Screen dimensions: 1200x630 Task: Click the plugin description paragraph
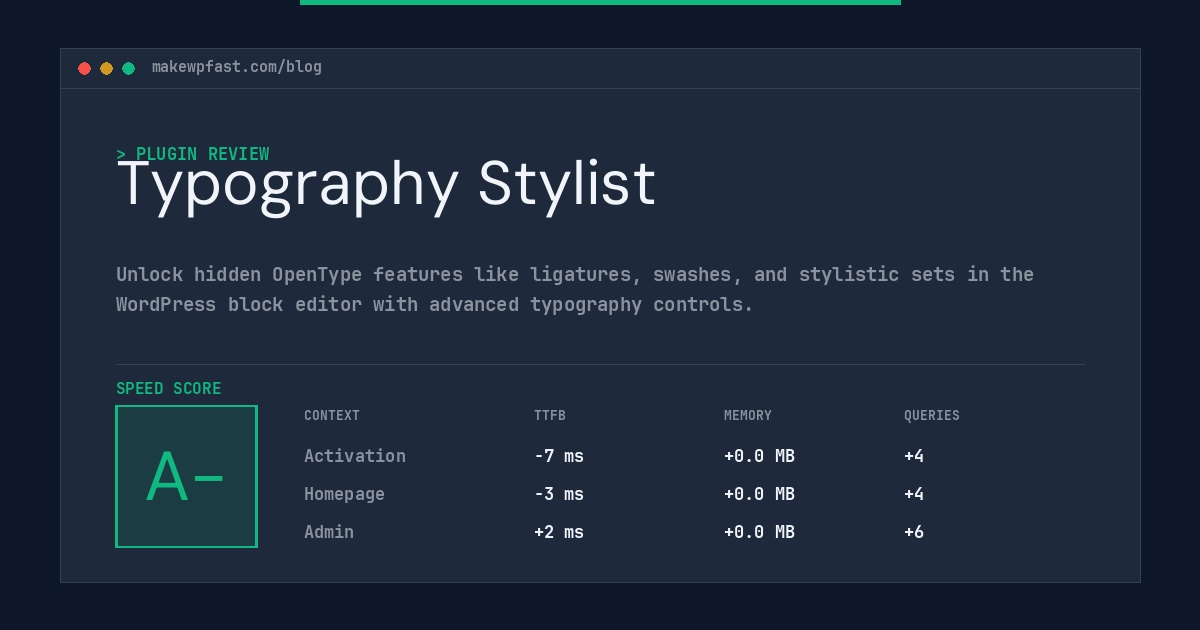click(575, 289)
